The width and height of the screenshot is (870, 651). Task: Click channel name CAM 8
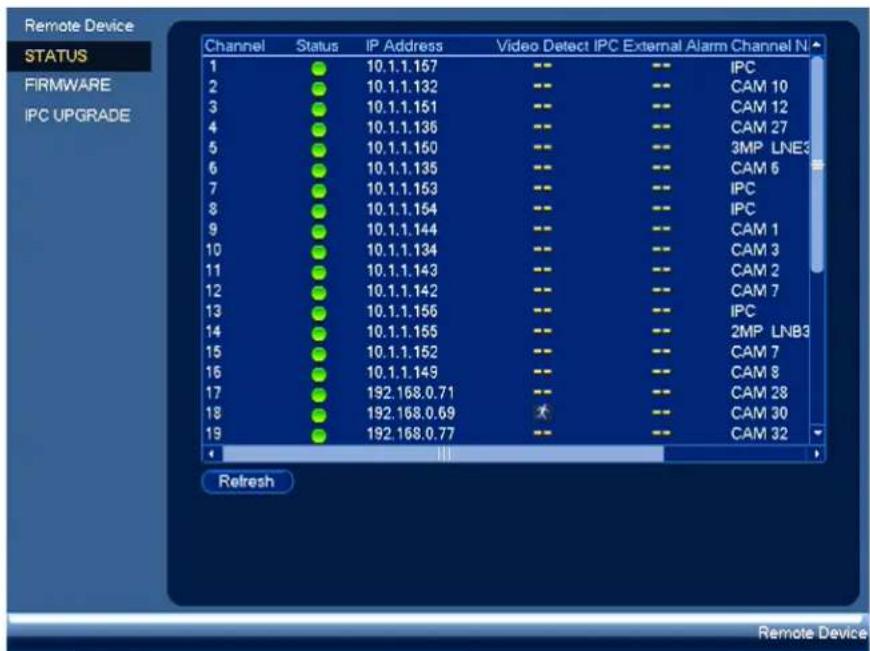755,372
